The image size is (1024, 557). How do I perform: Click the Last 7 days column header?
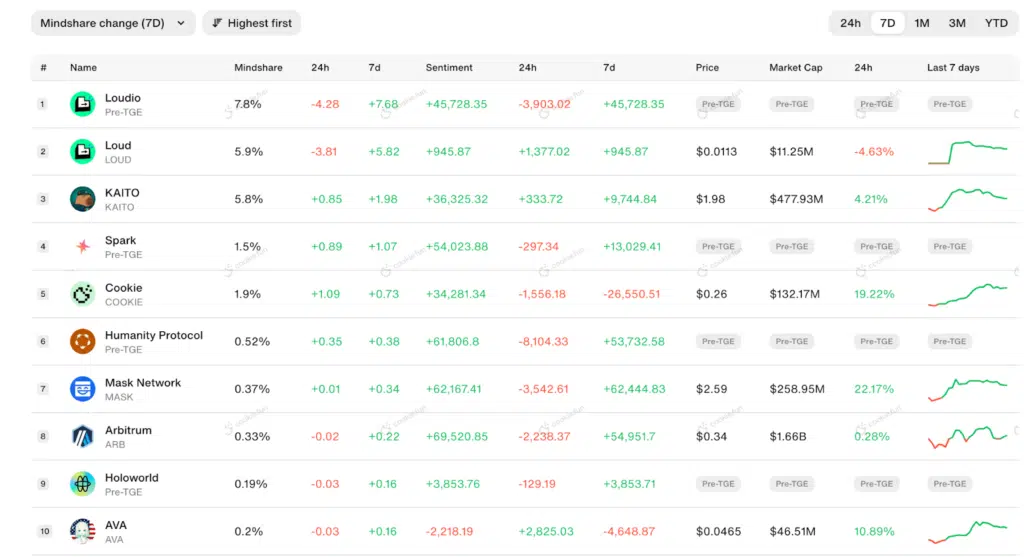pos(953,67)
